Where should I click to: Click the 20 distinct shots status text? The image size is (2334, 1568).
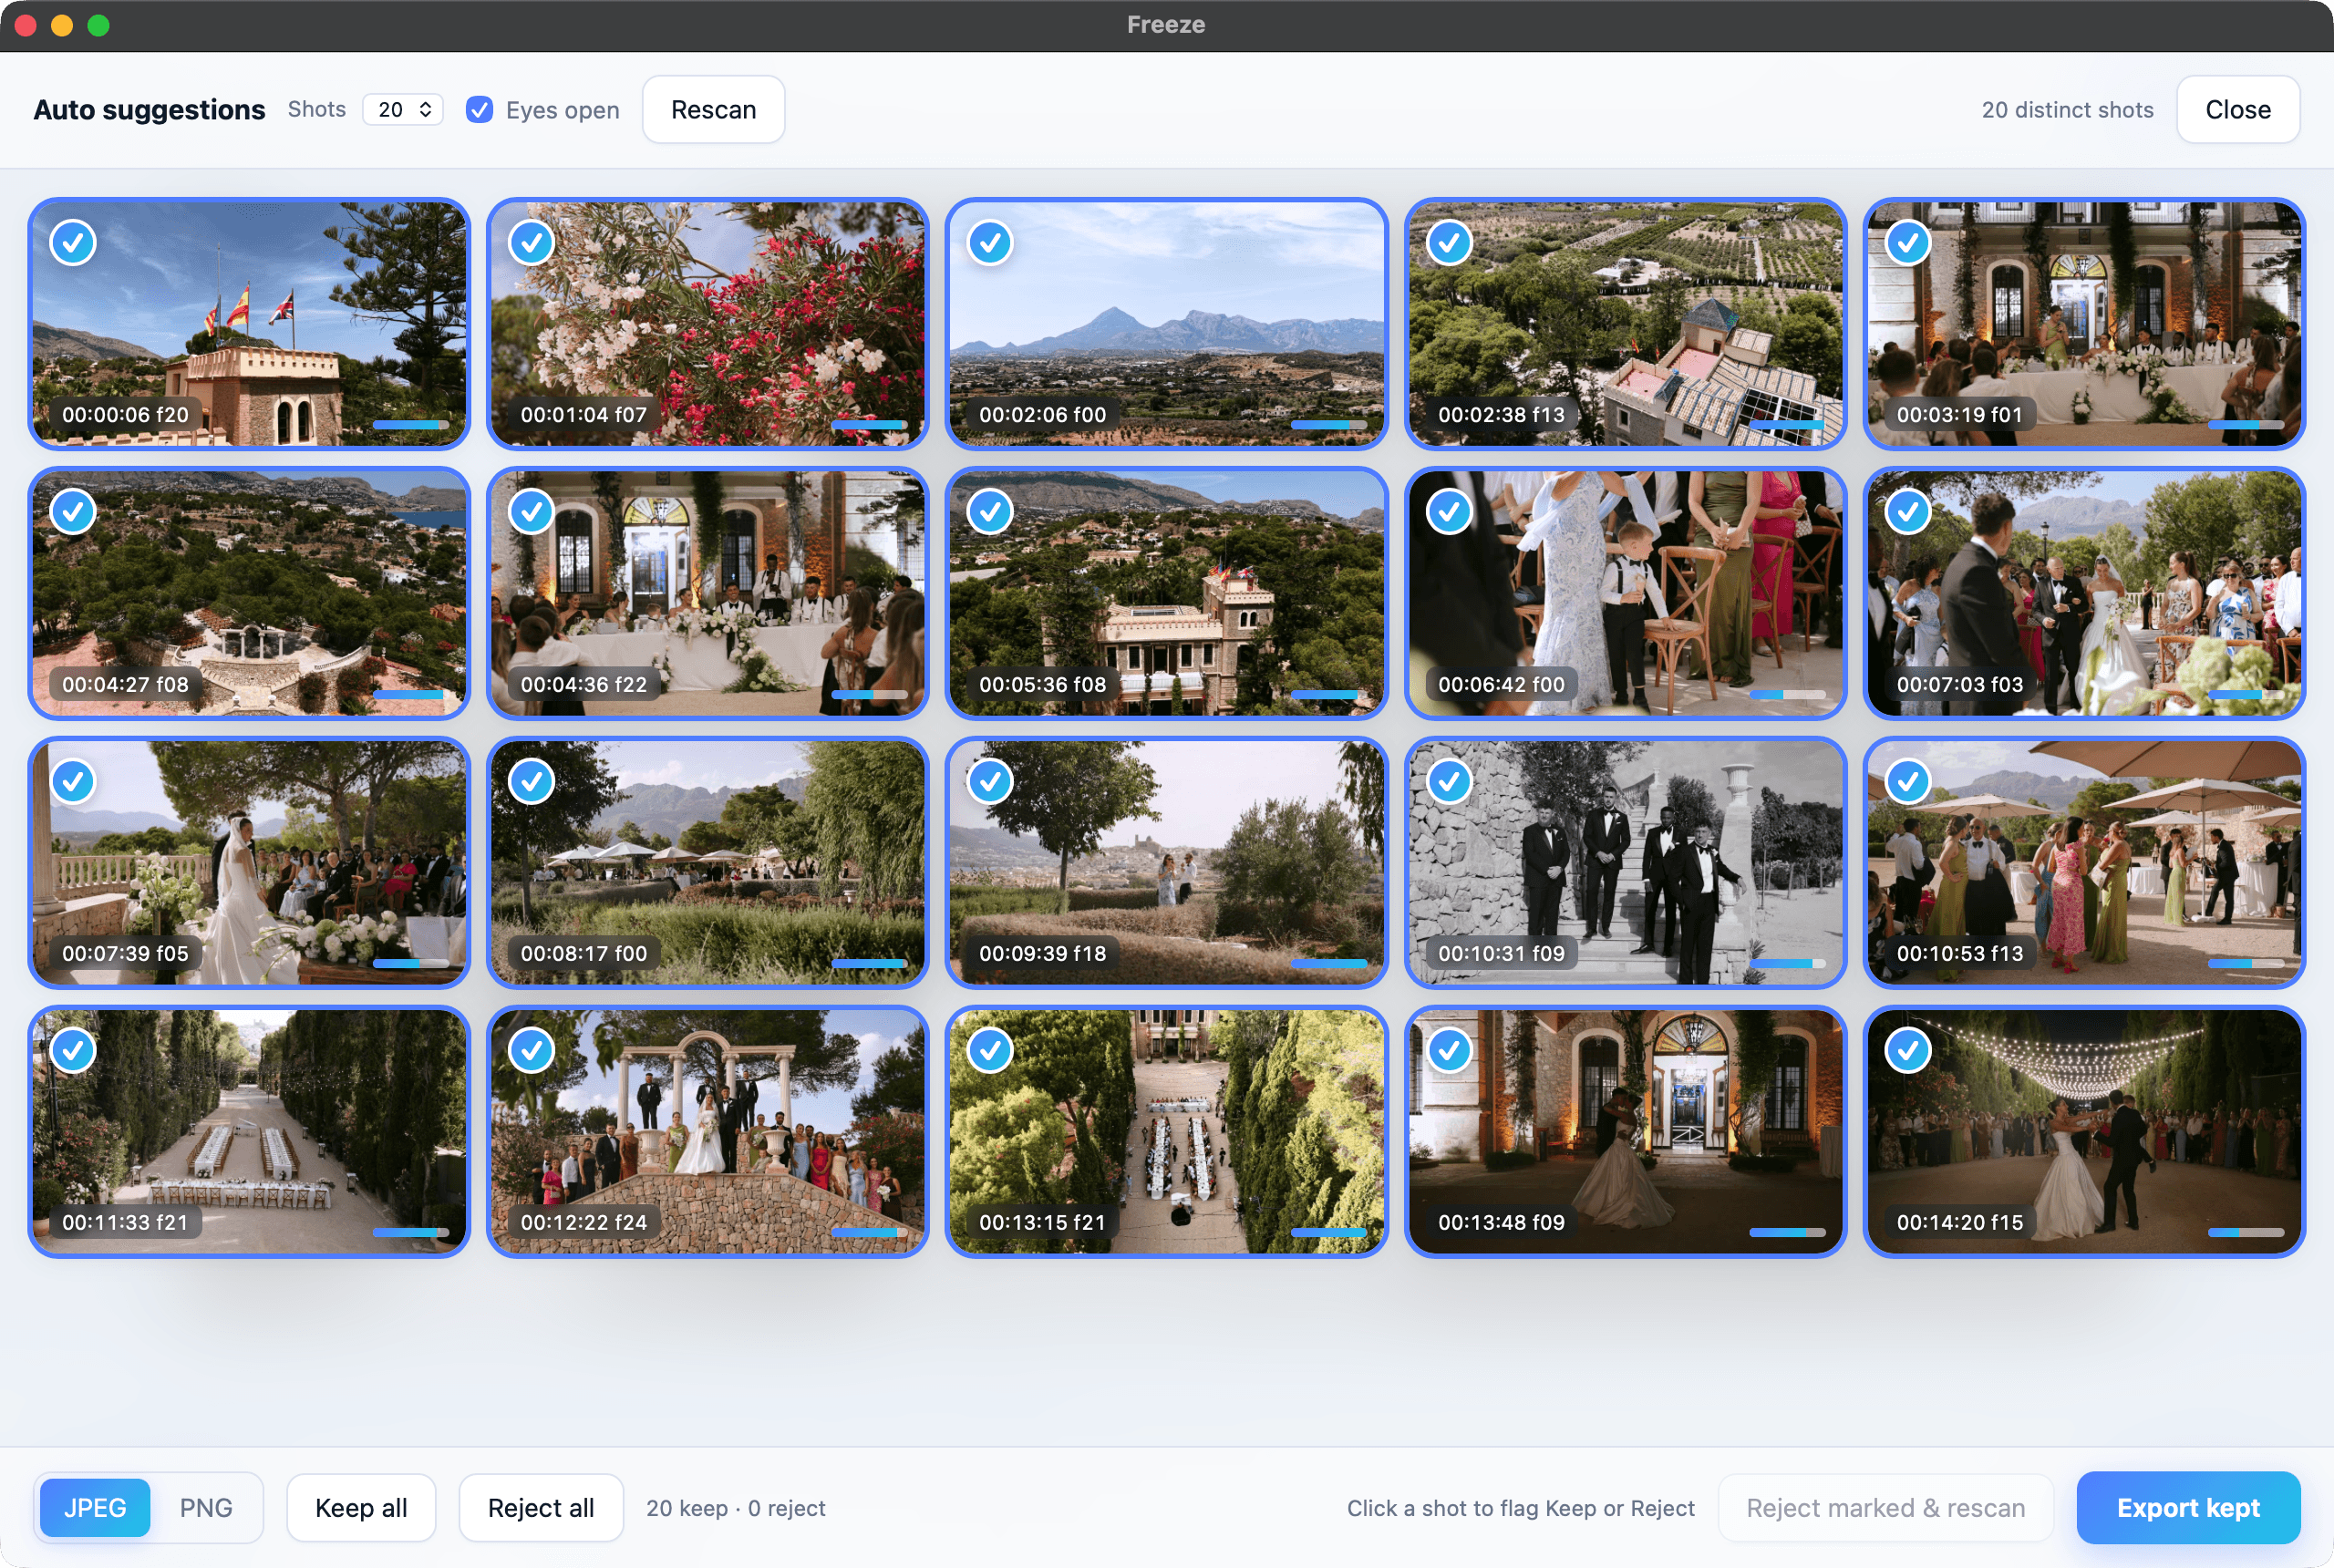click(2067, 110)
